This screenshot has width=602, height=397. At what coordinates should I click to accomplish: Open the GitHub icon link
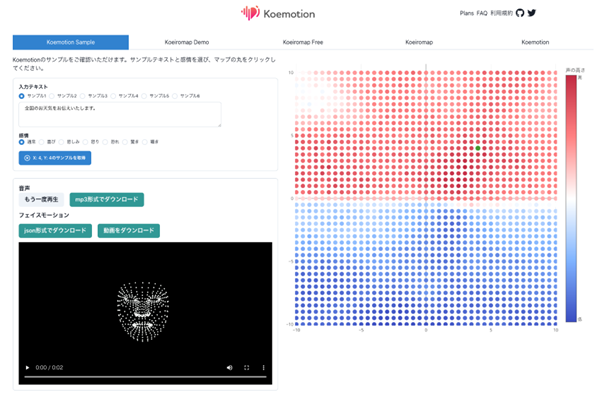[519, 13]
